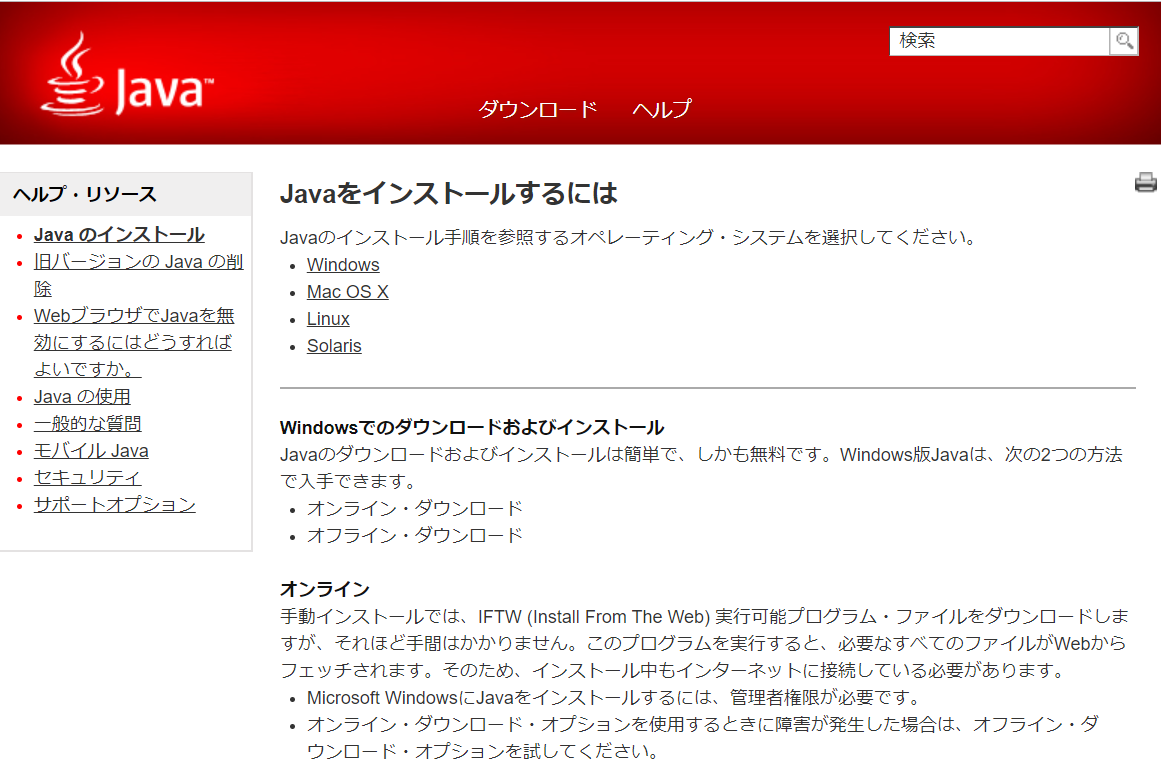
Task: Click the Windowsでのダウンロードおよびインストール heading
Action: click(x=472, y=428)
